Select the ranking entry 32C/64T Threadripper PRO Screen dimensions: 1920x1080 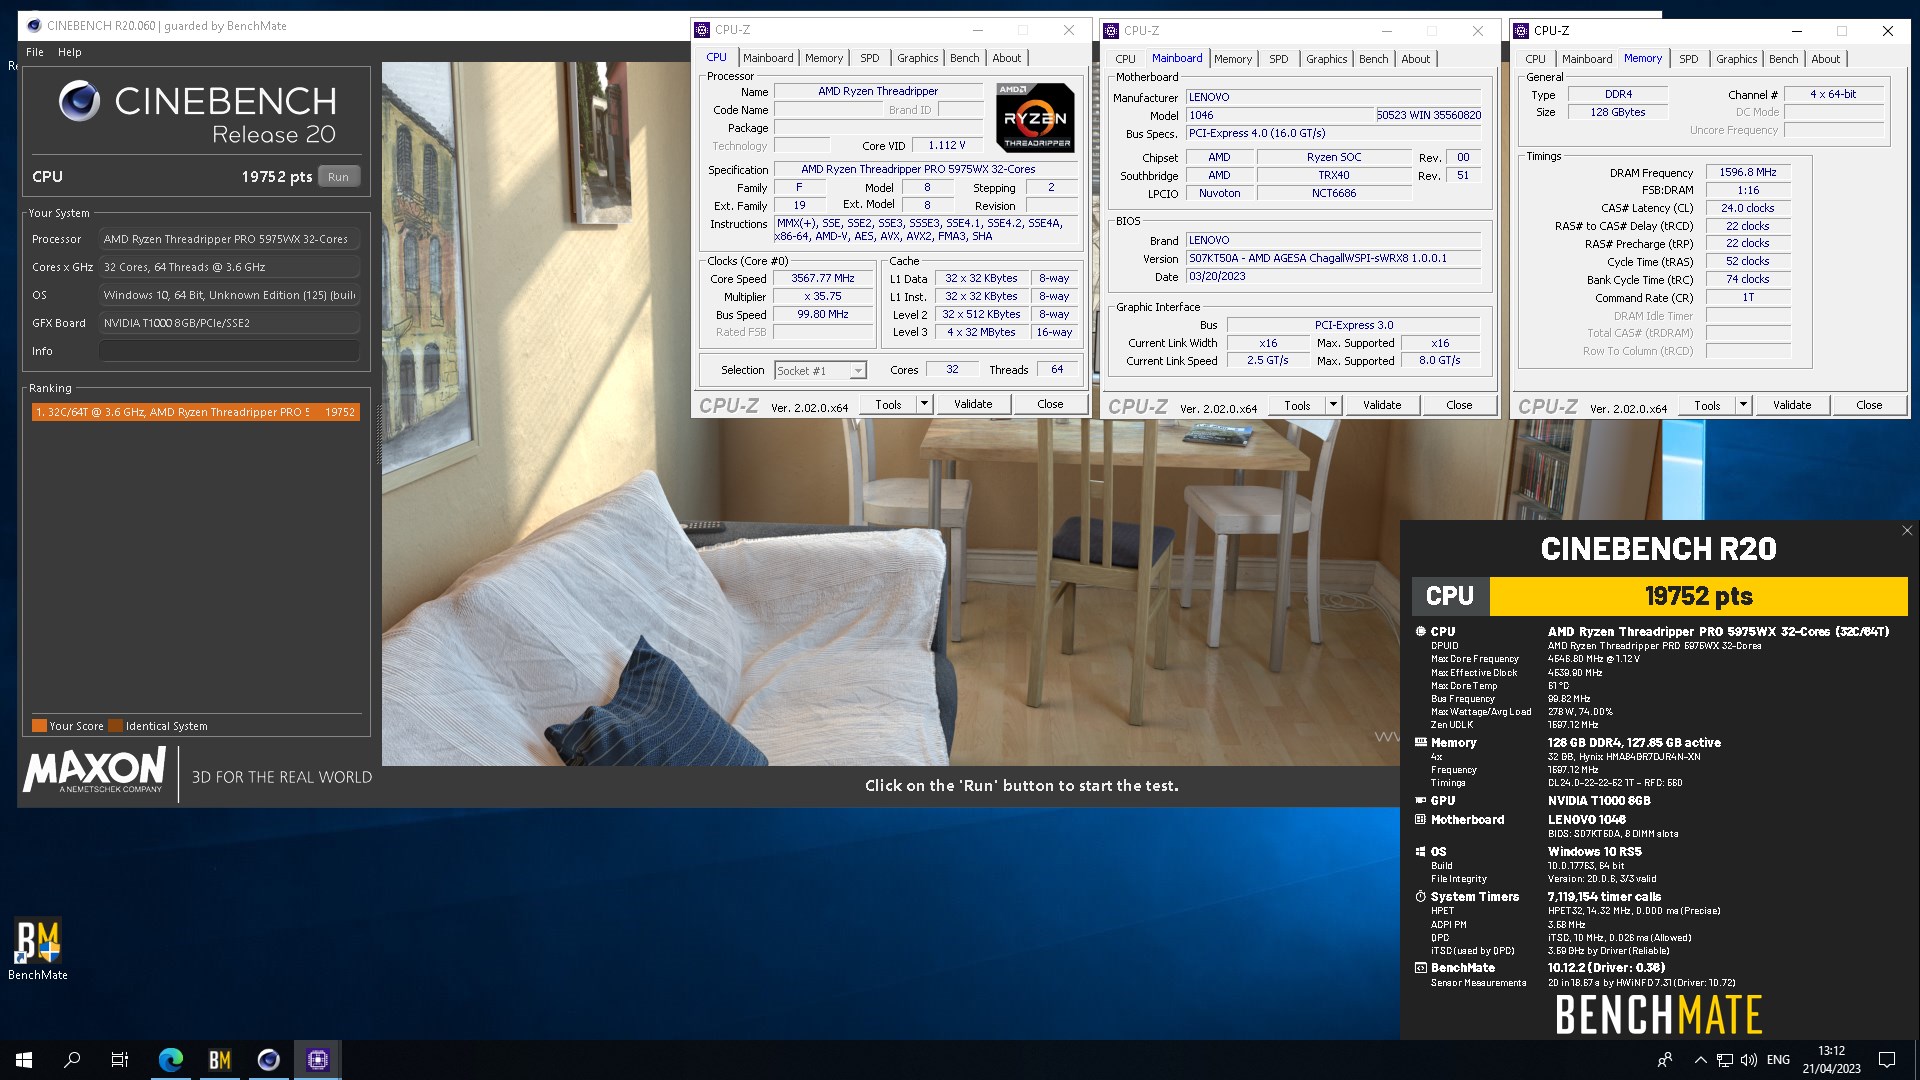196,412
